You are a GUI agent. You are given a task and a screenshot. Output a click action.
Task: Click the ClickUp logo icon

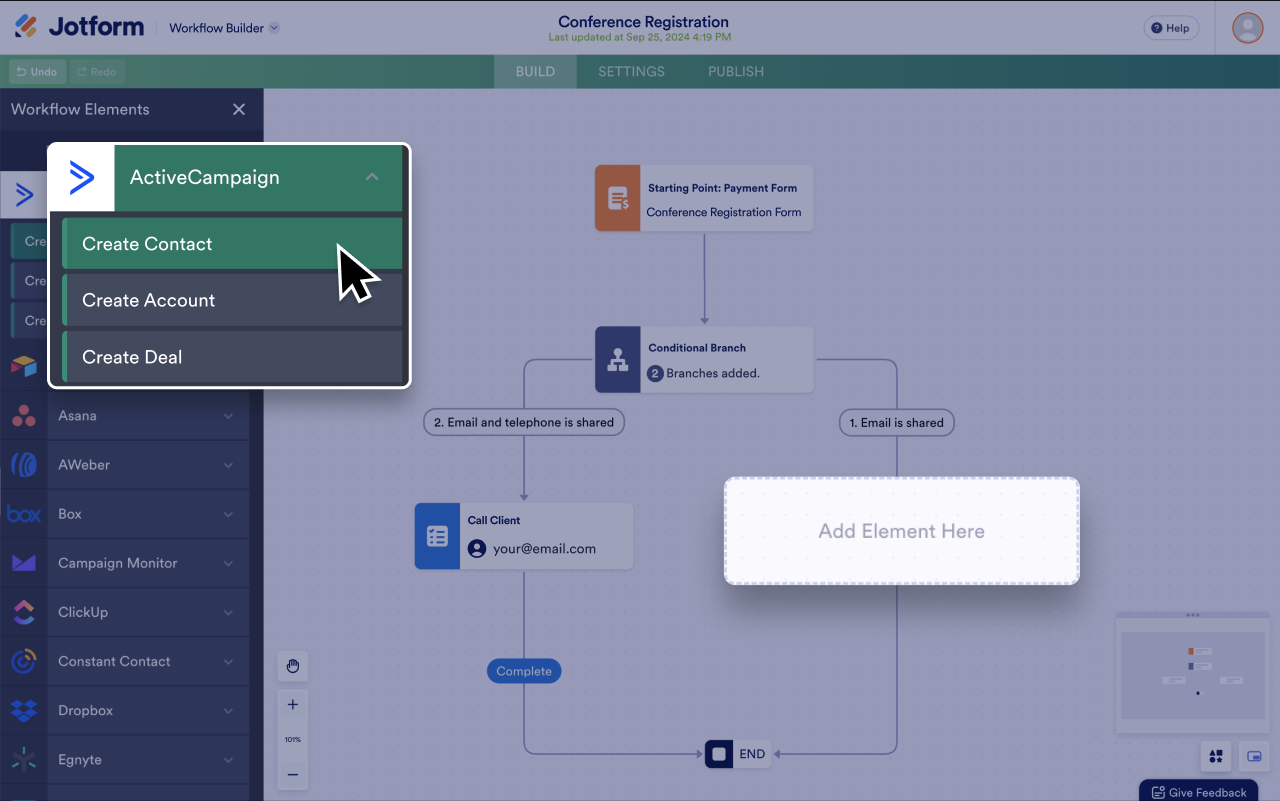point(24,612)
